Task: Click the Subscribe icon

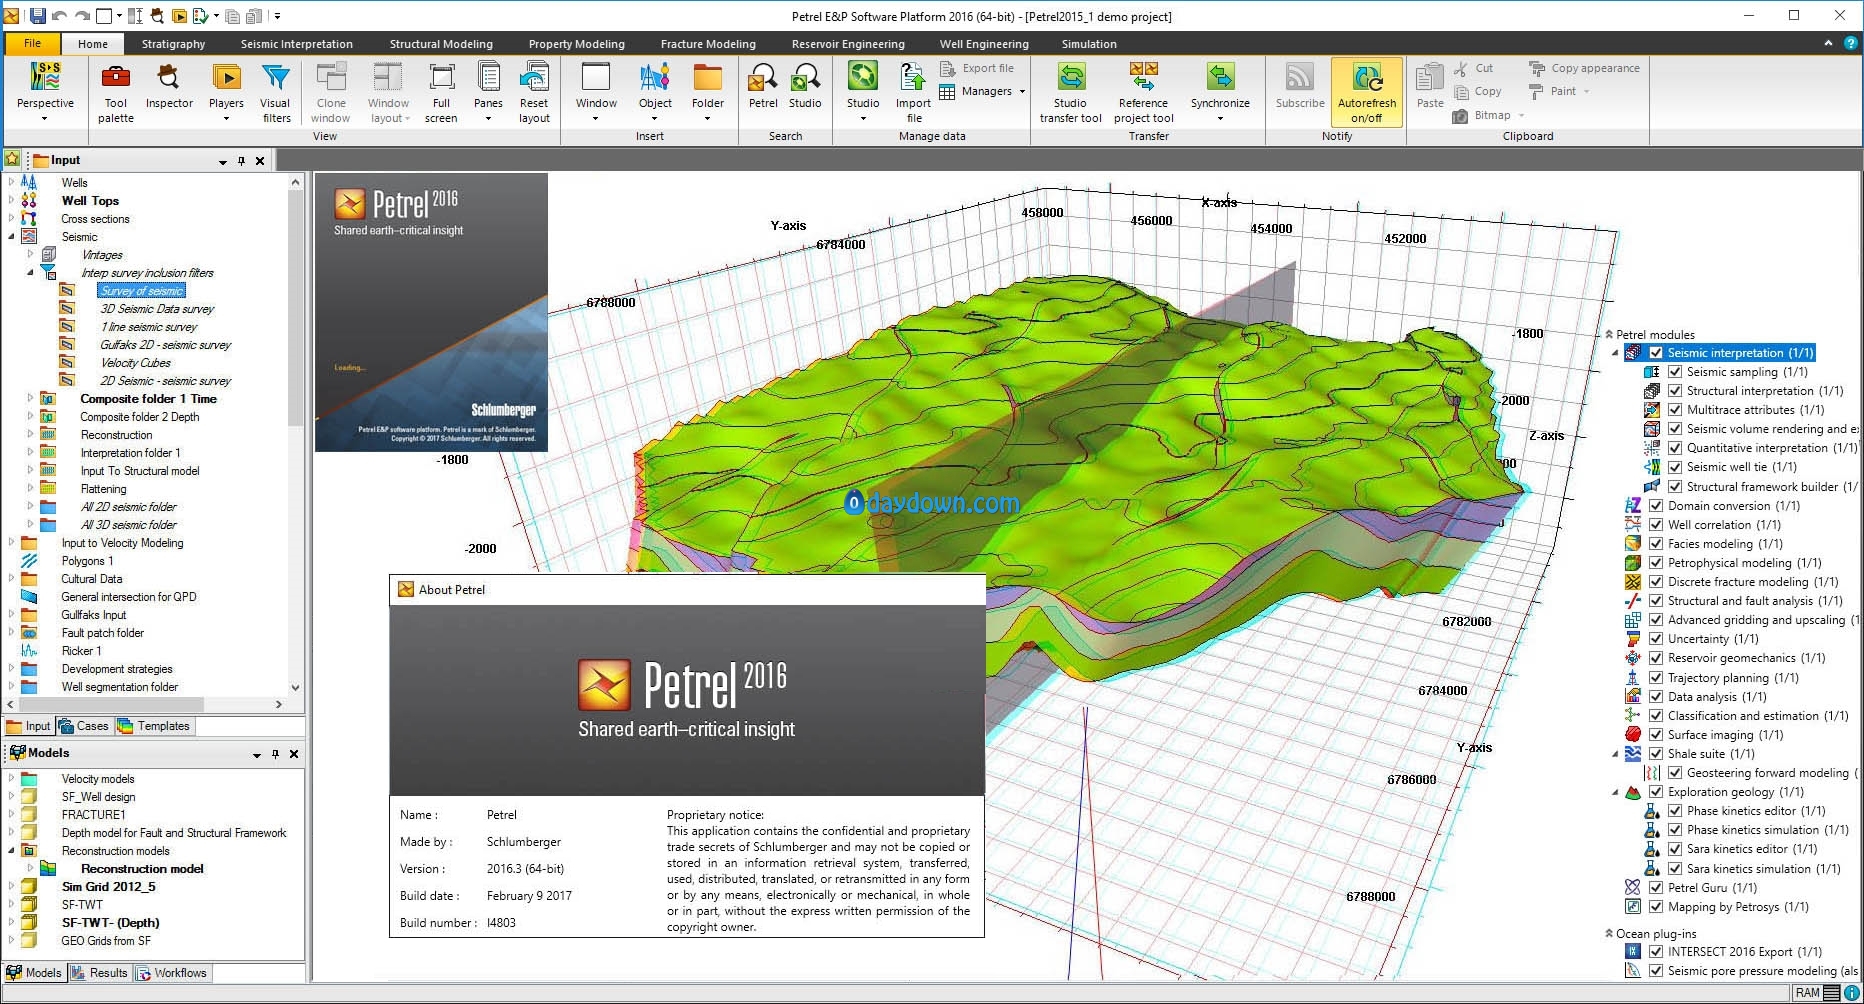Action: tap(1300, 78)
